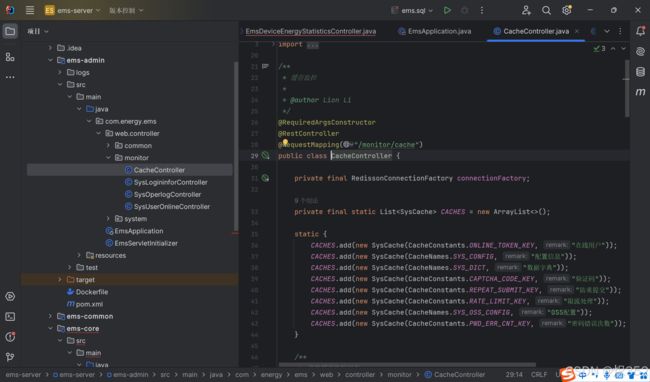Open version control dropdown in title bar
This screenshot has width=650, height=382.
[x=126, y=10]
